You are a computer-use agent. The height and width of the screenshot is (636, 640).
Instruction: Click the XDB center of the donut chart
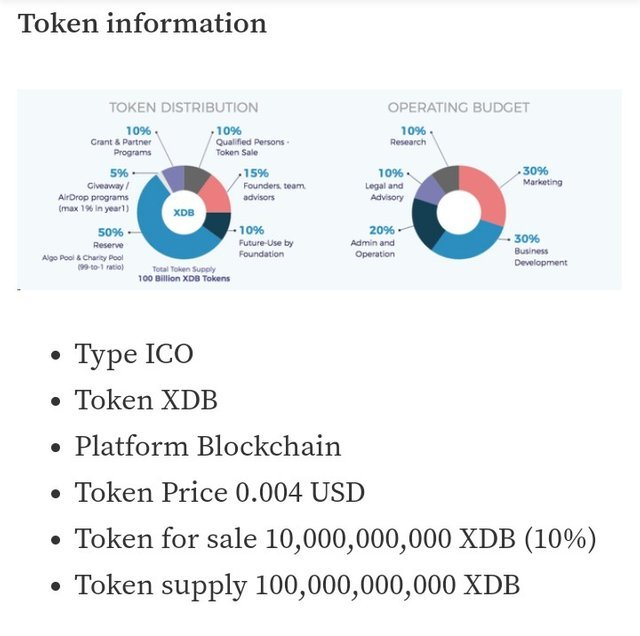(x=183, y=213)
